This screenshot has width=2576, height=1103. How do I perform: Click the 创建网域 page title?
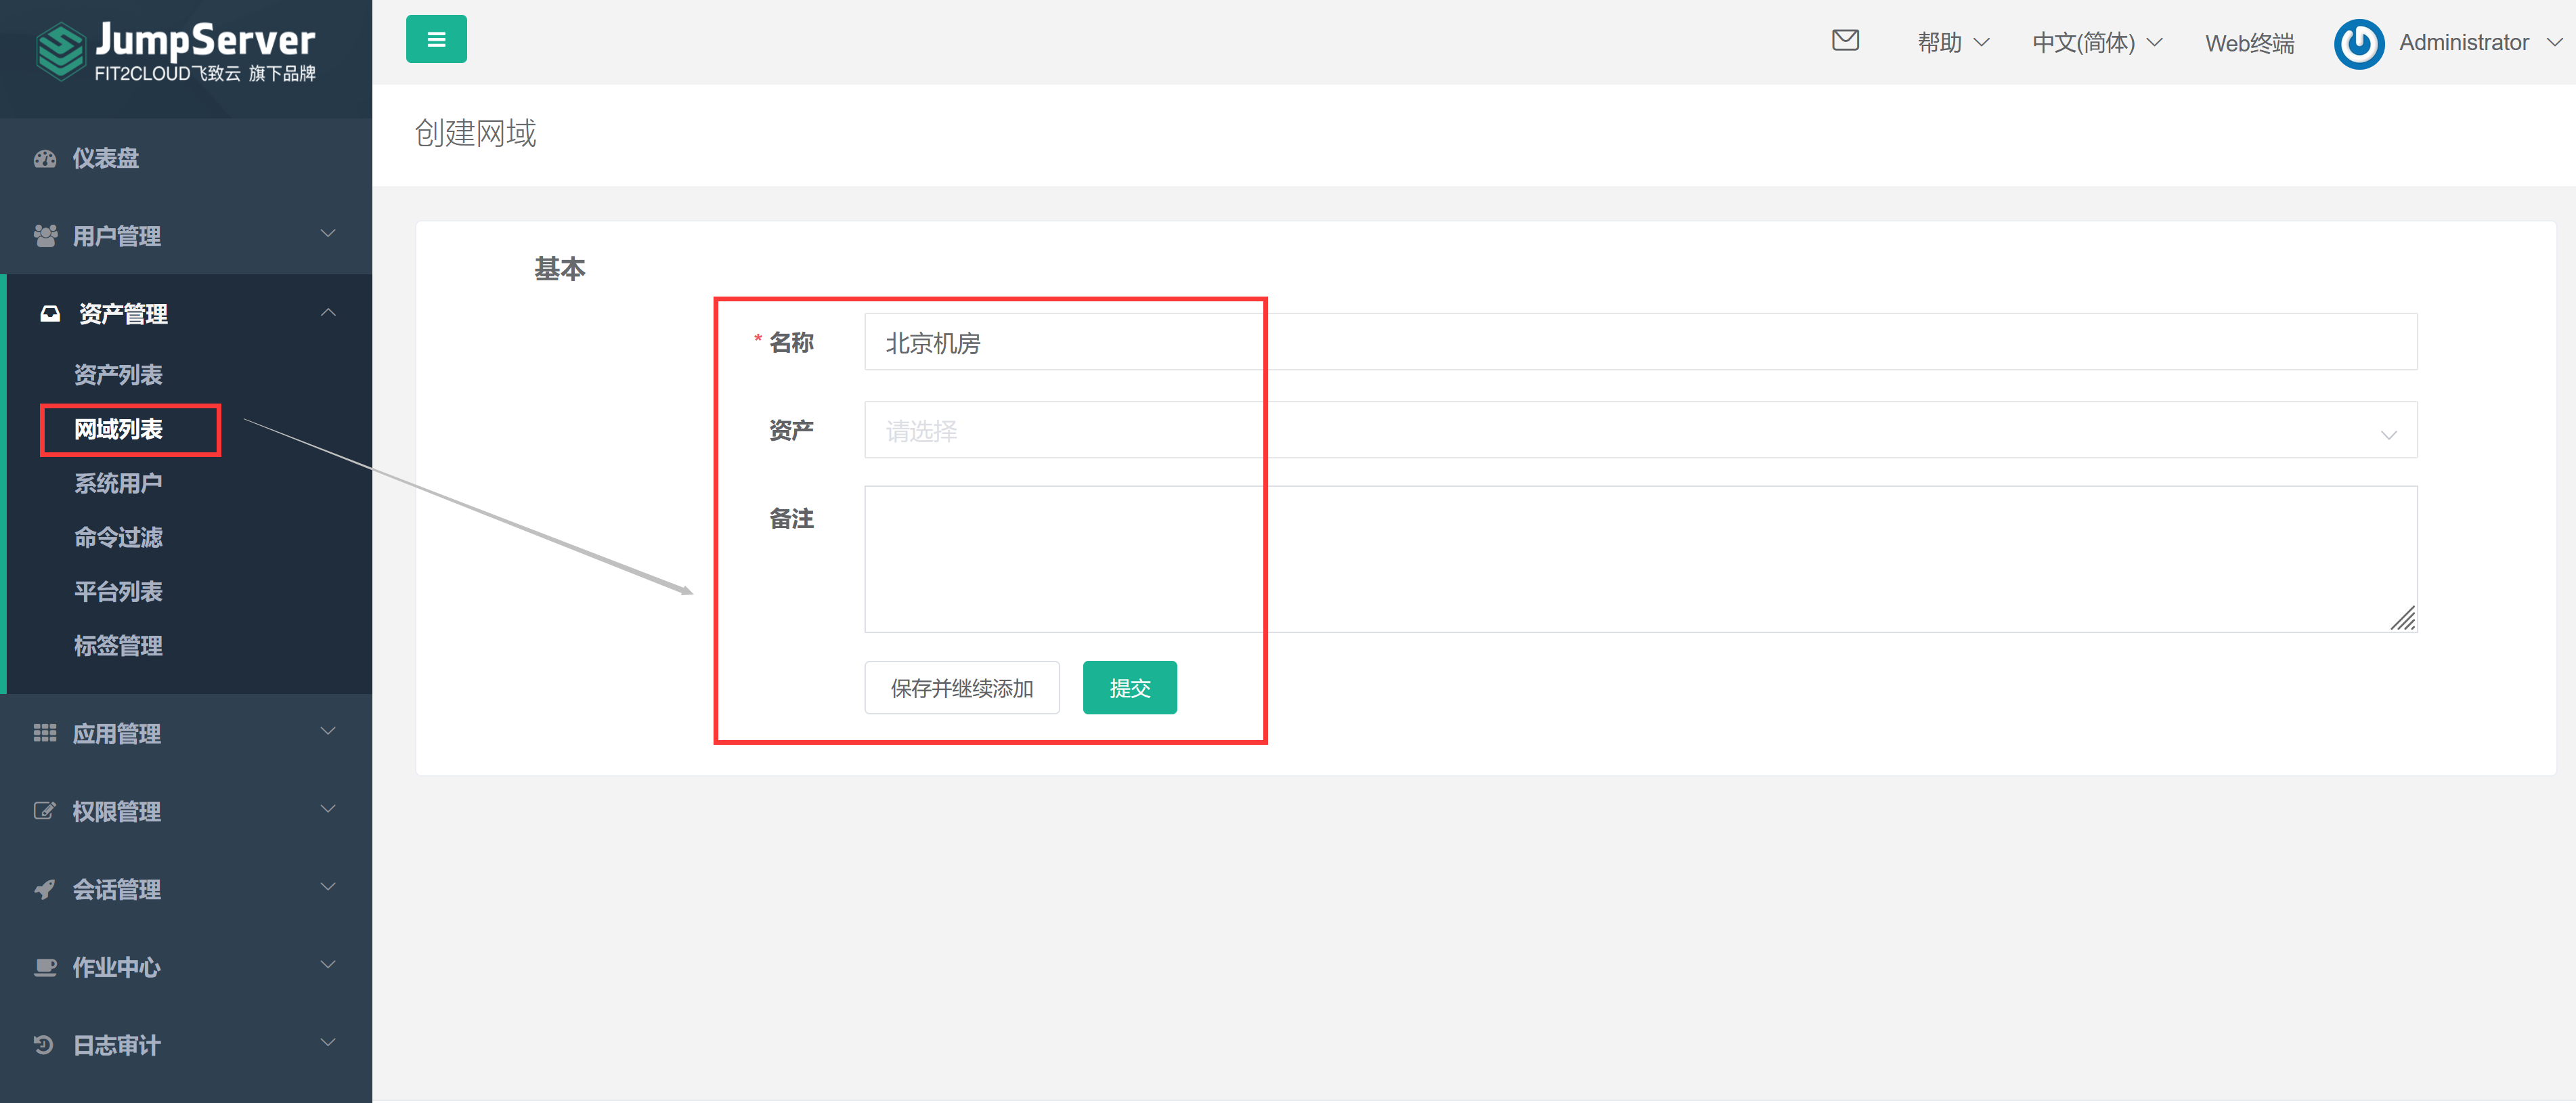475,133
